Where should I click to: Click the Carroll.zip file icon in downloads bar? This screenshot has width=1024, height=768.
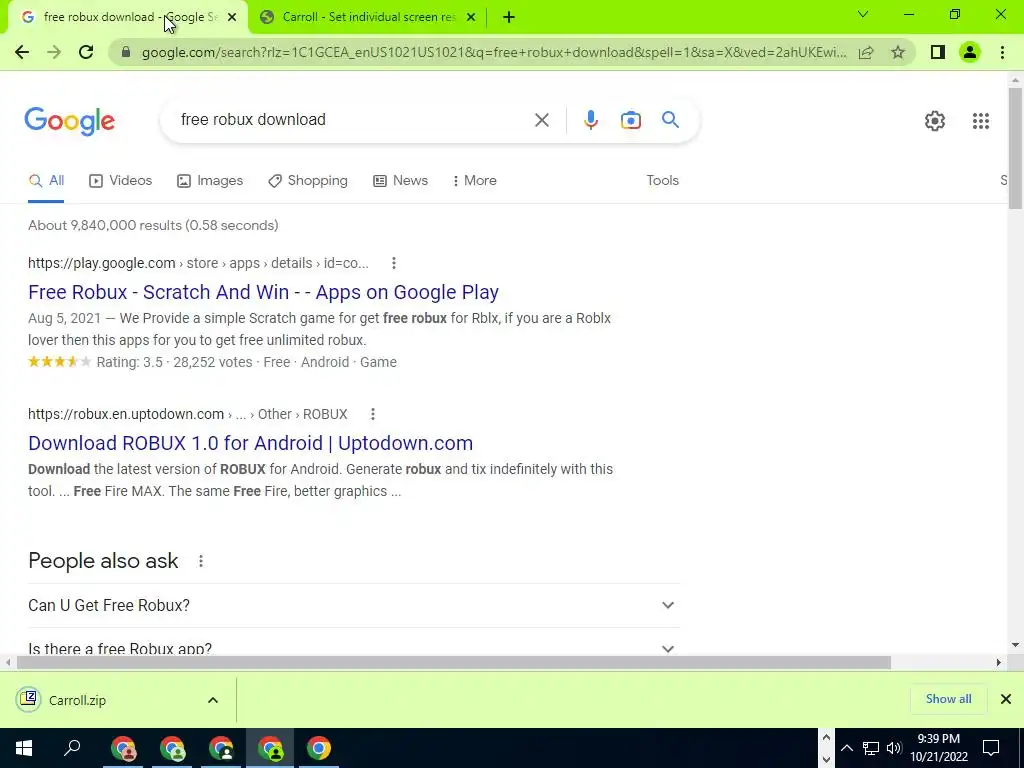pos(28,699)
